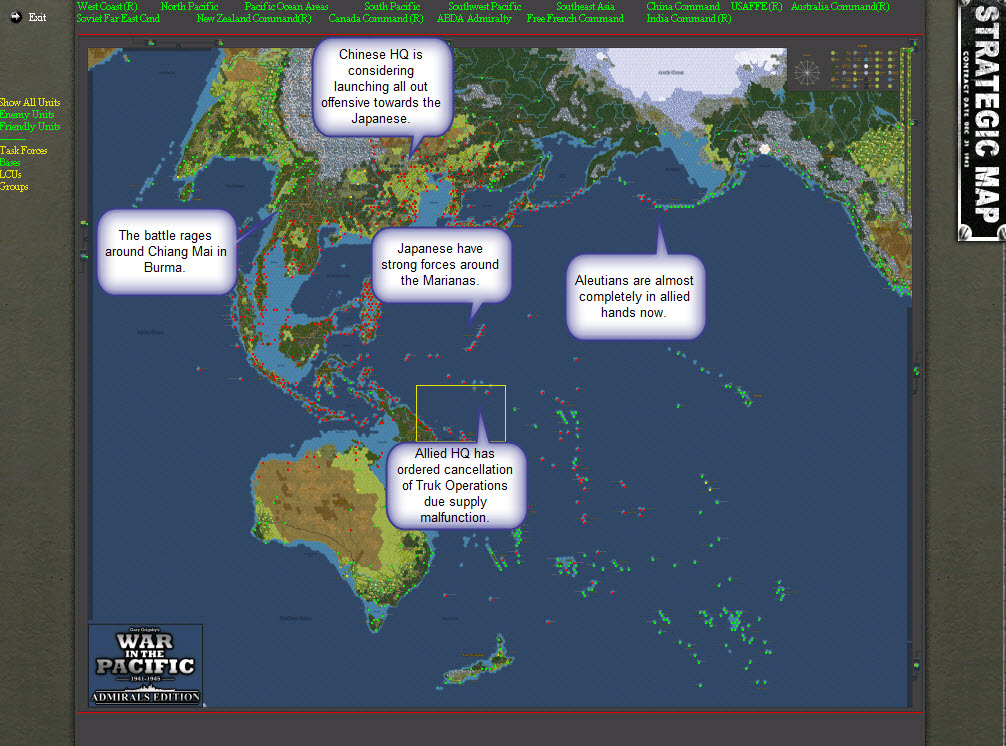
Task: Select Free French Command
Action: coord(575,19)
